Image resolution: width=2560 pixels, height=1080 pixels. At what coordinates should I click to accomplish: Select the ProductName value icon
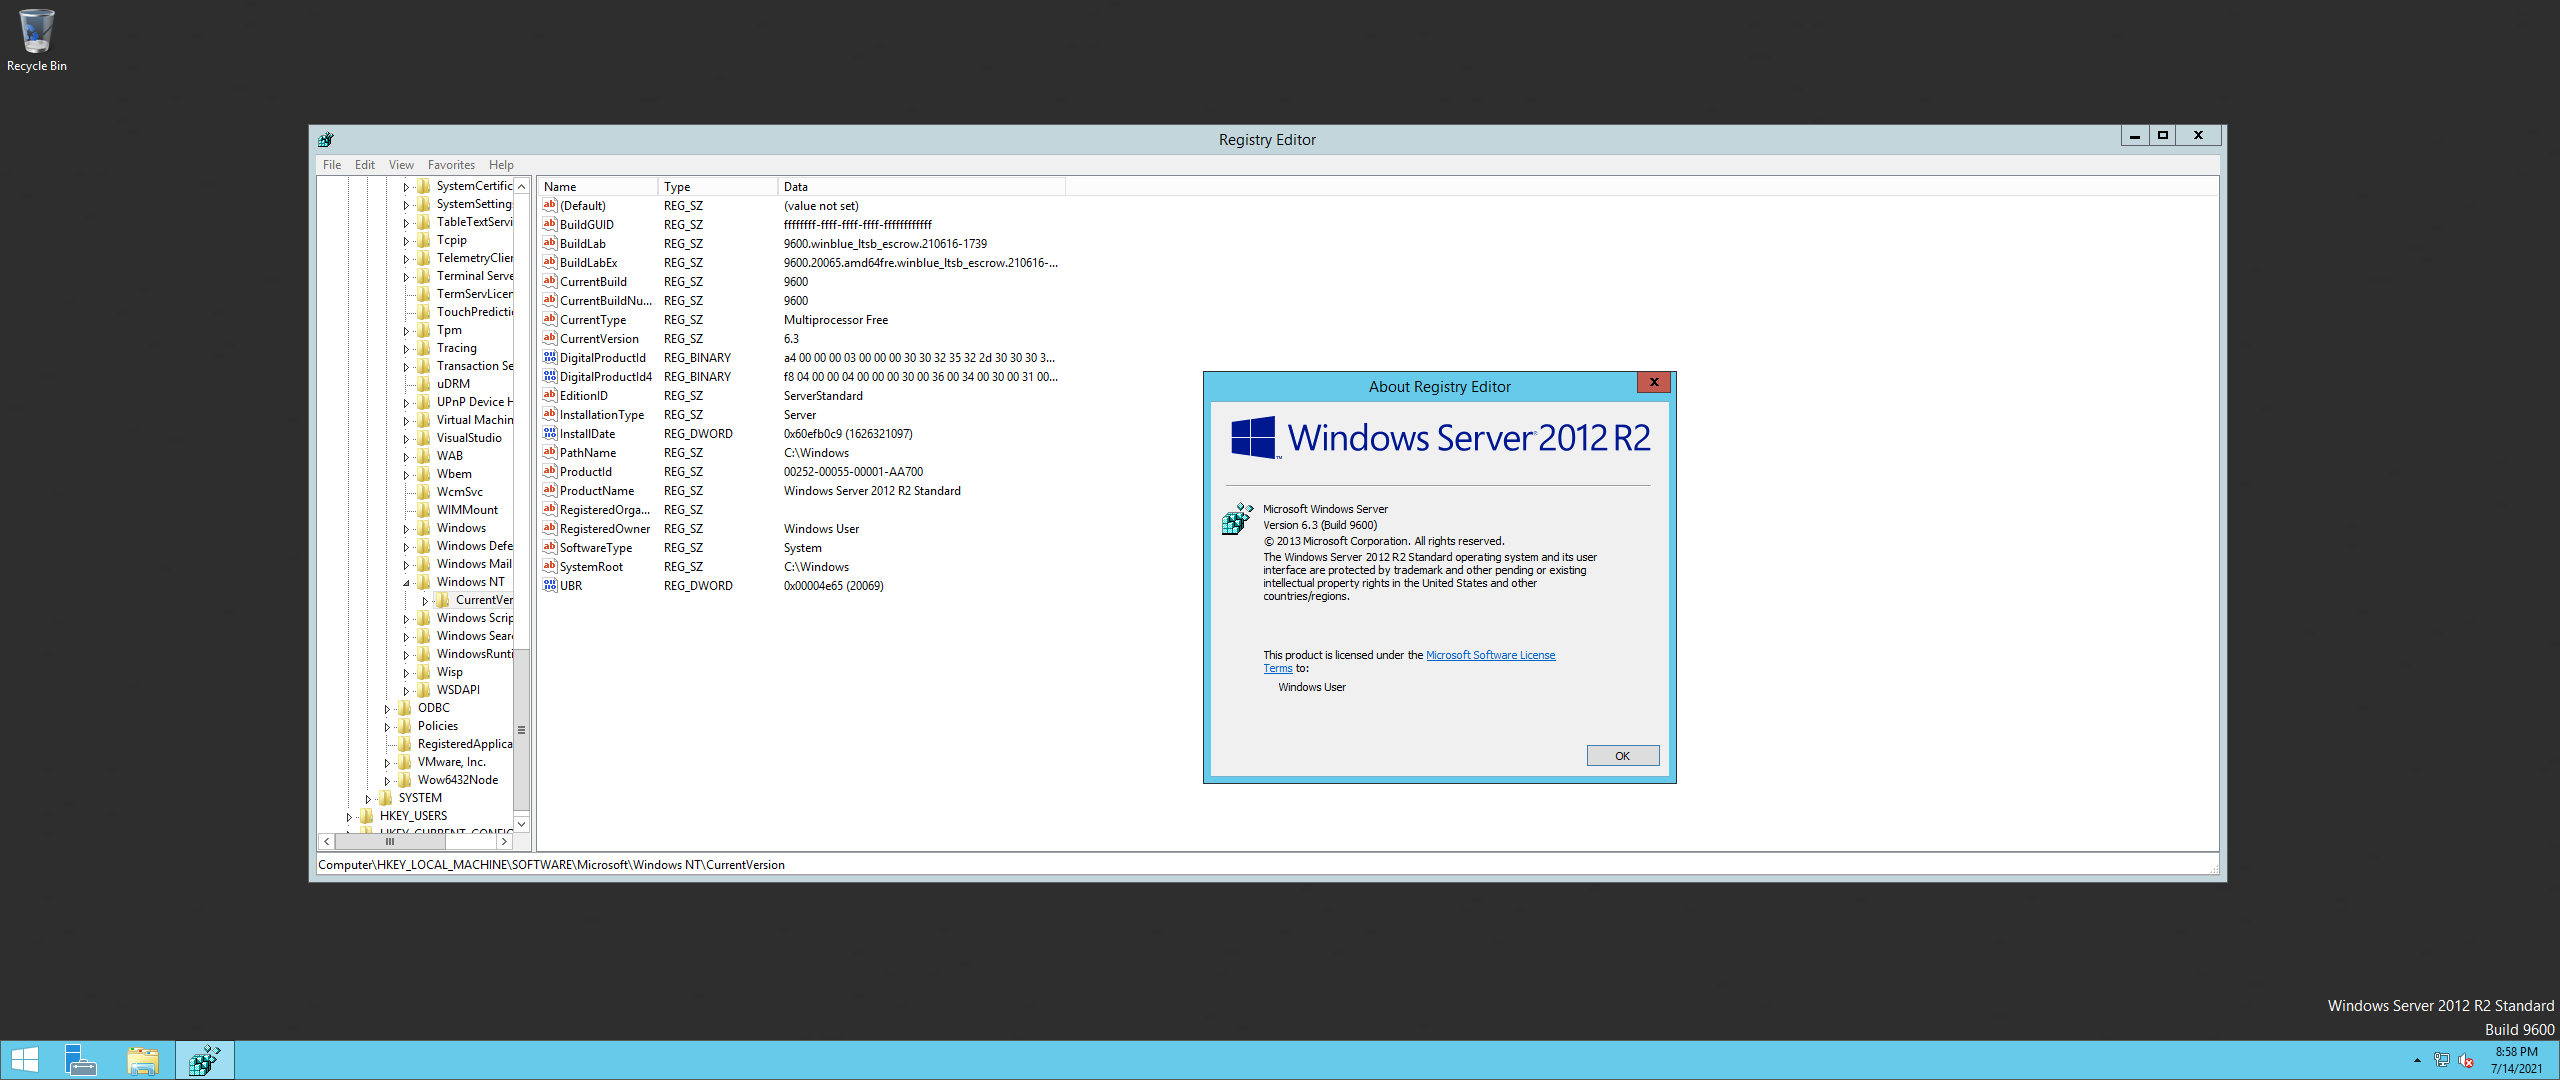(549, 490)
